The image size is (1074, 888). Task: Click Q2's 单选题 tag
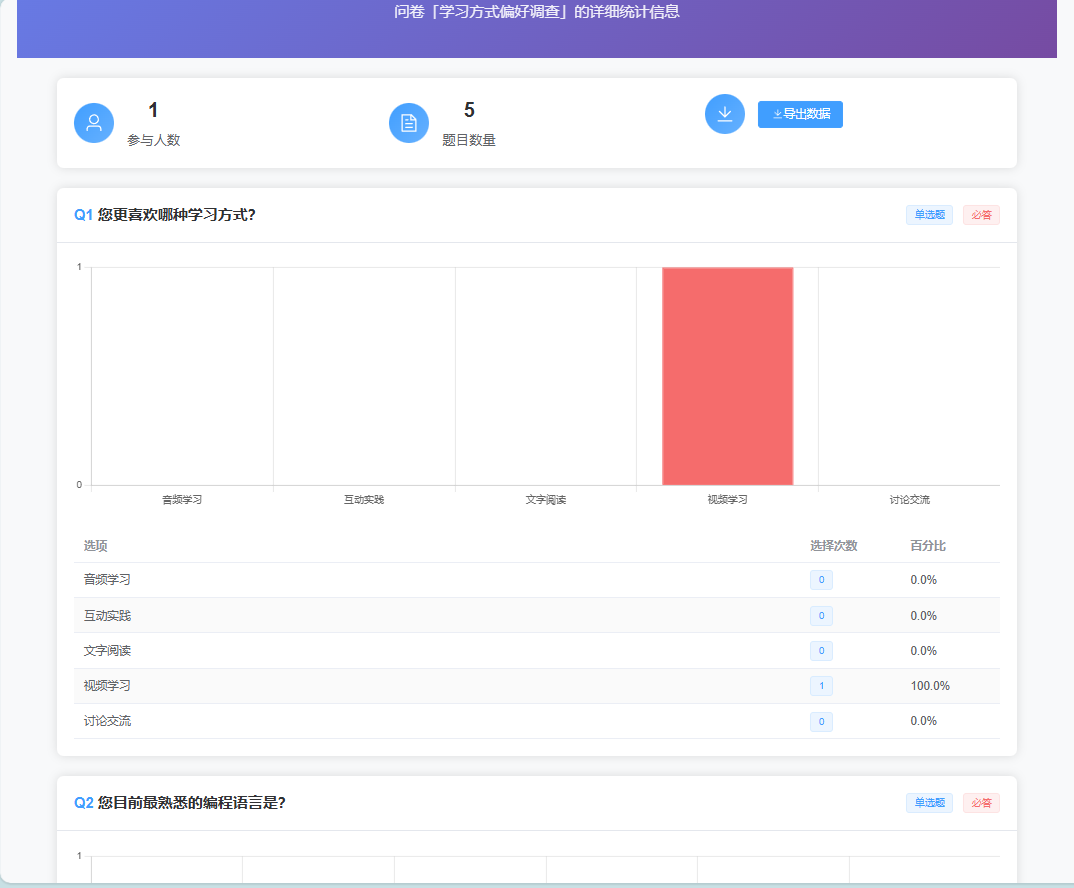click(929, 803)
